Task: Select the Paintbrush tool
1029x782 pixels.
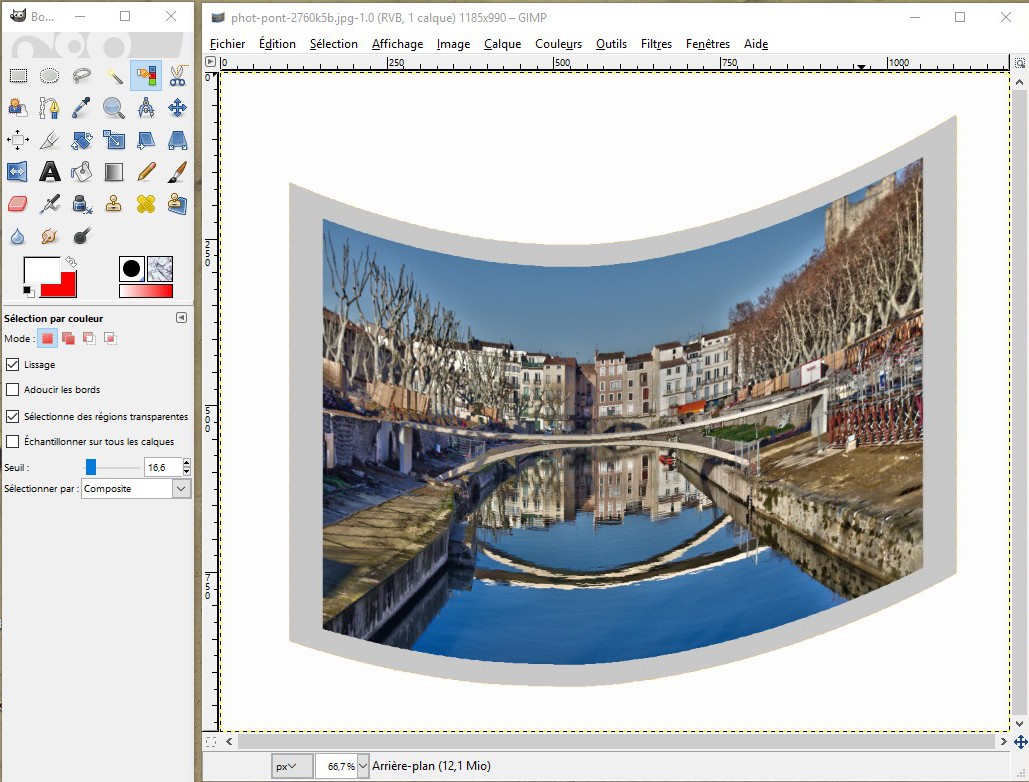Action: [177, 172]
